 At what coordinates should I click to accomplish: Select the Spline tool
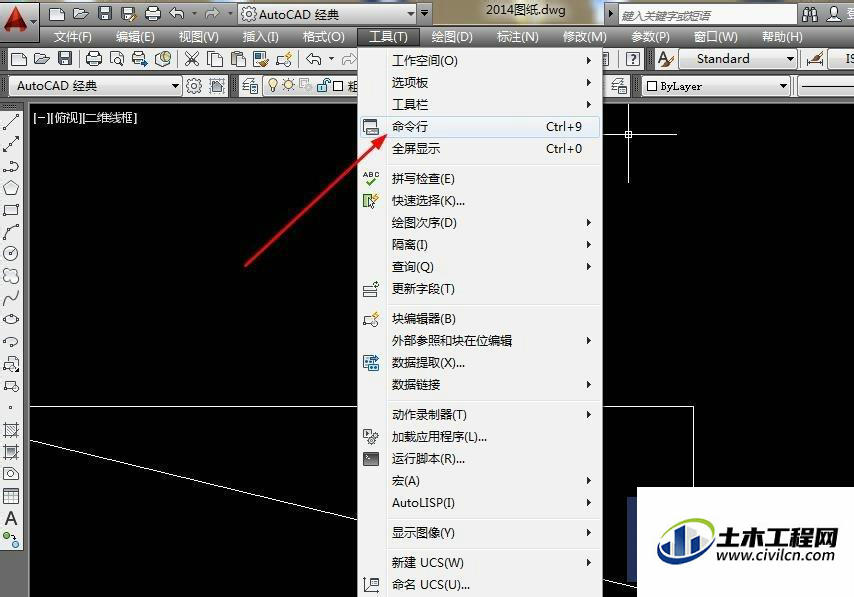[11, 297]
